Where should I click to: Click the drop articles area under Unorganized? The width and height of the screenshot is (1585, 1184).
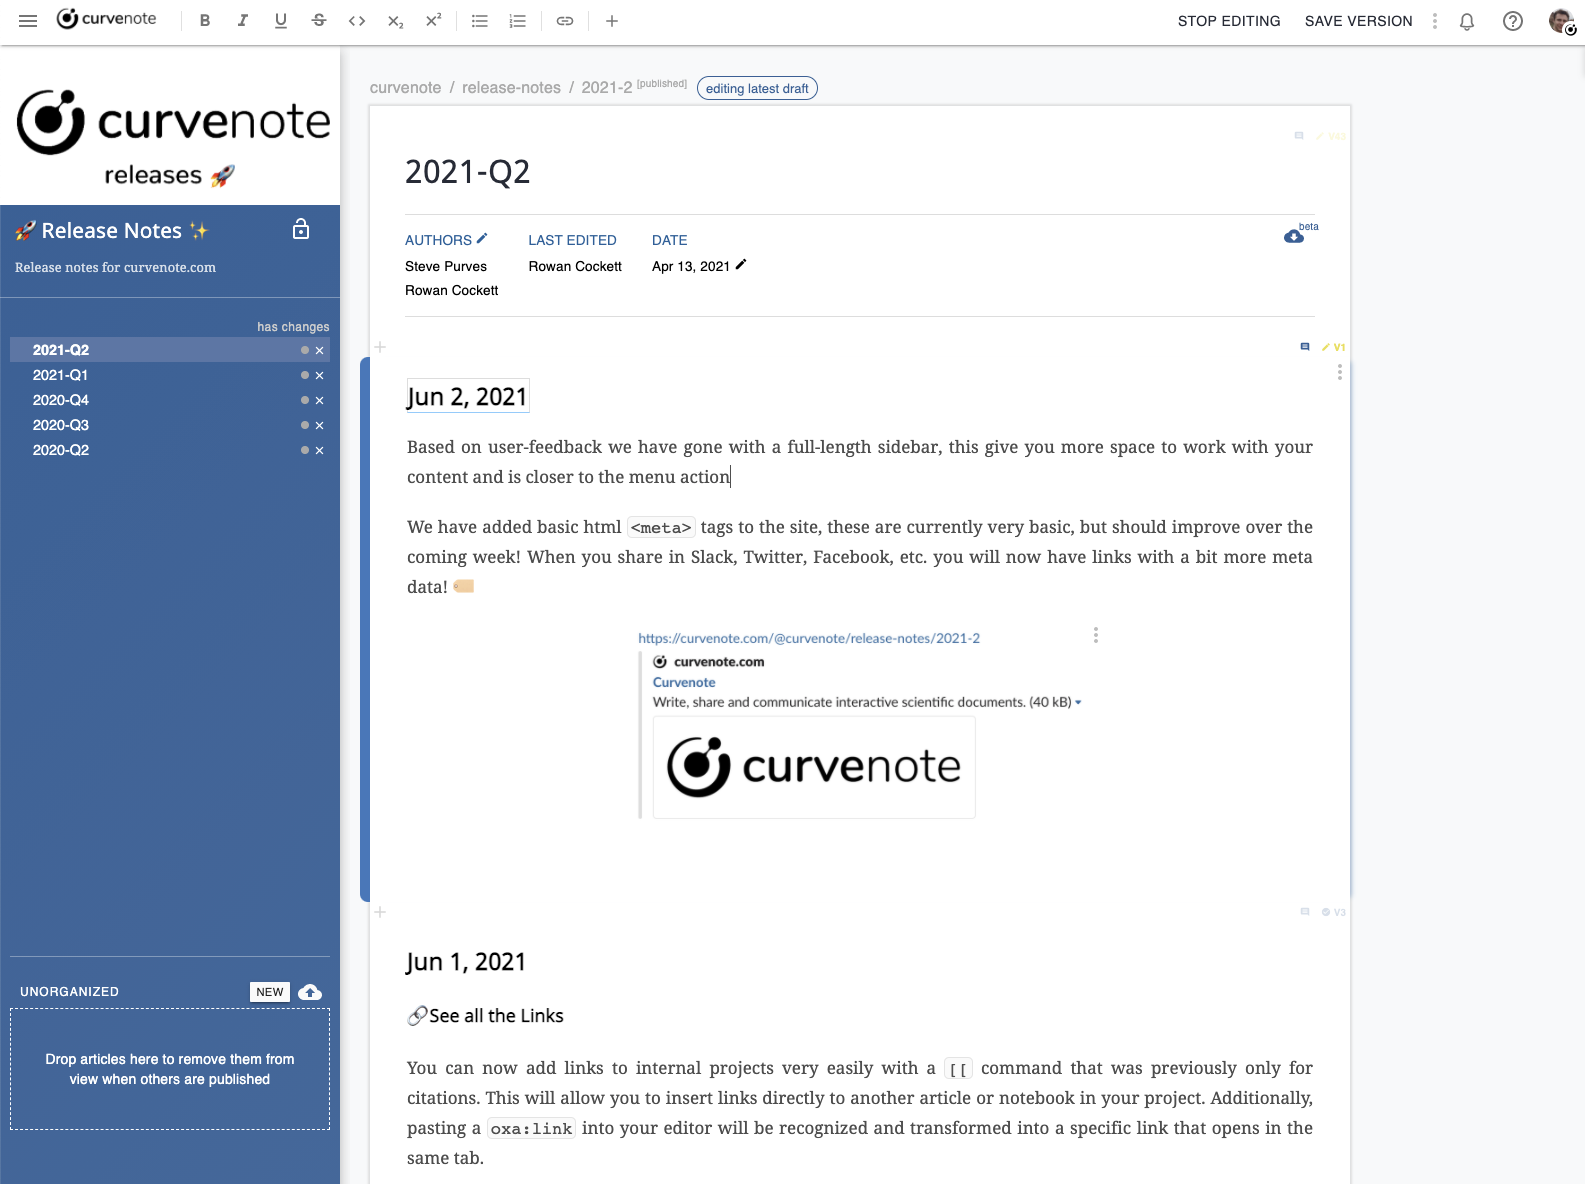[x=170, y=1069]
